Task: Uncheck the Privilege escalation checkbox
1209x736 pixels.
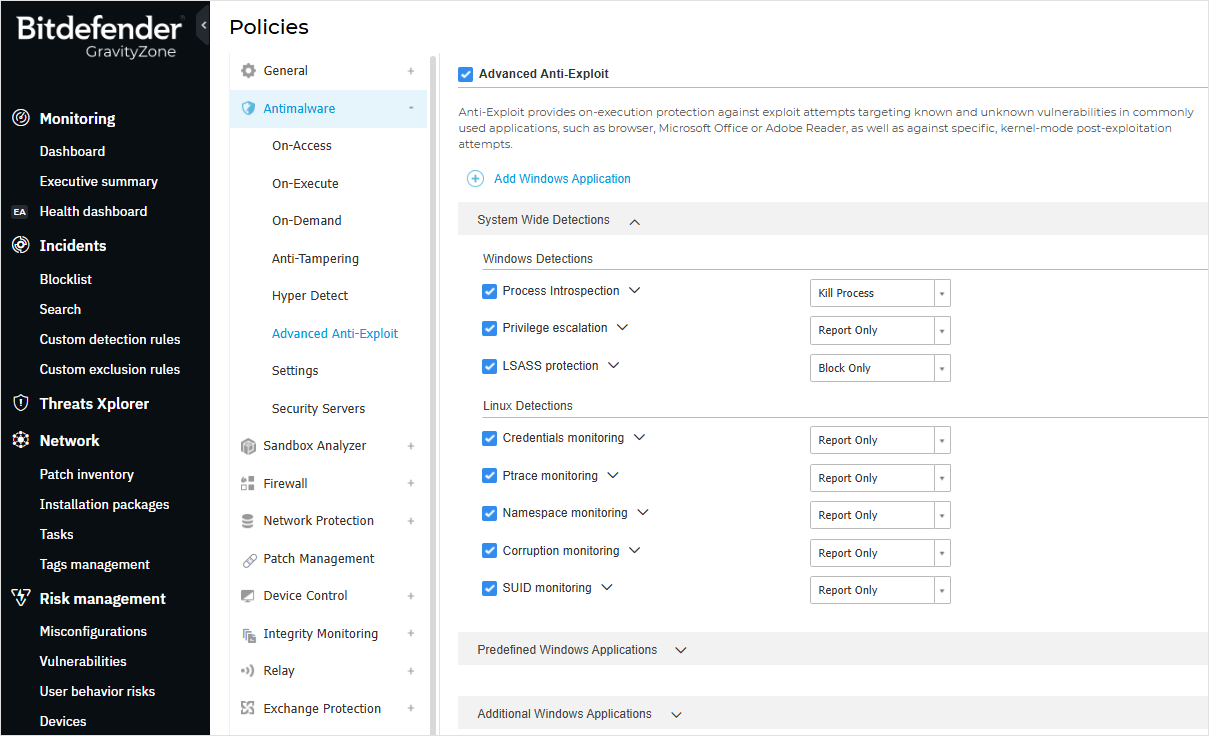Action: (489, 328)
